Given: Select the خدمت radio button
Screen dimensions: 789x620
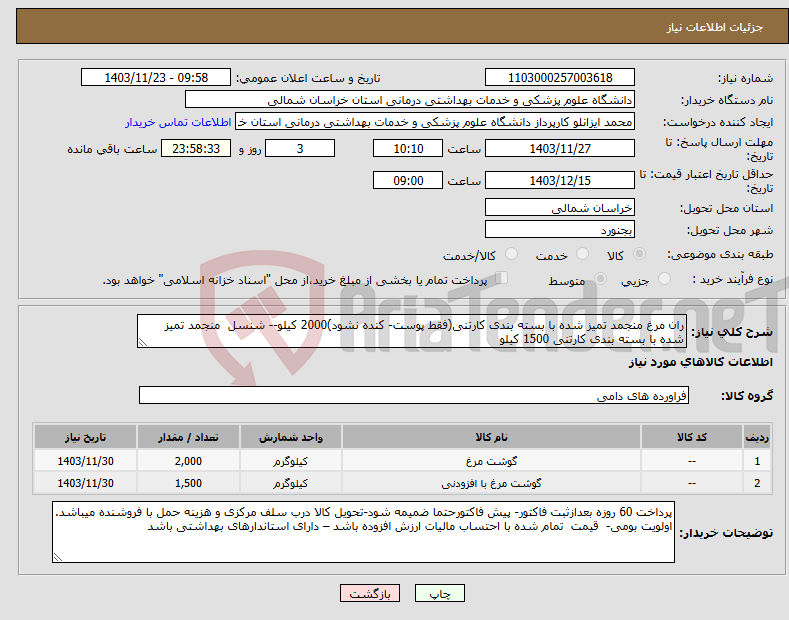Looking at the screenshot, I should click(x=582, y=254).
